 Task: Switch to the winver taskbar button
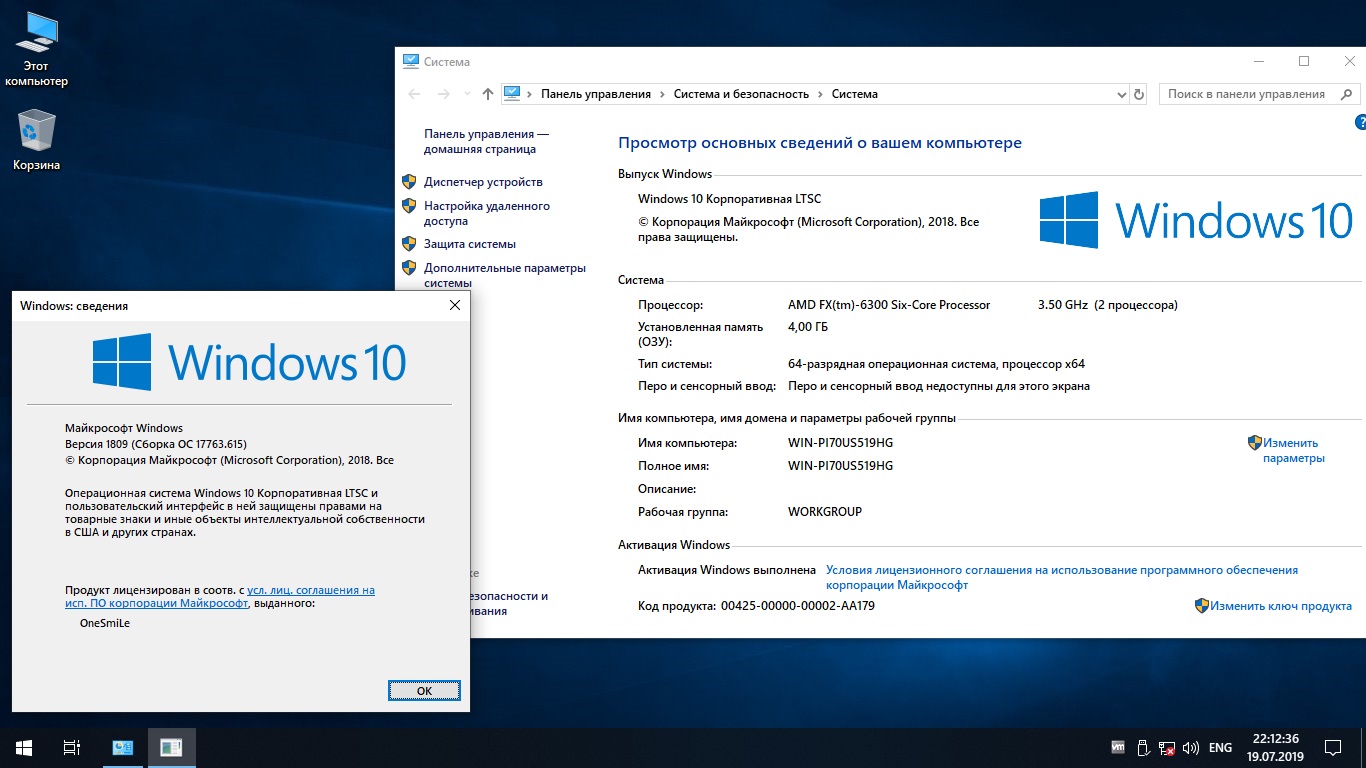[171, 747]
